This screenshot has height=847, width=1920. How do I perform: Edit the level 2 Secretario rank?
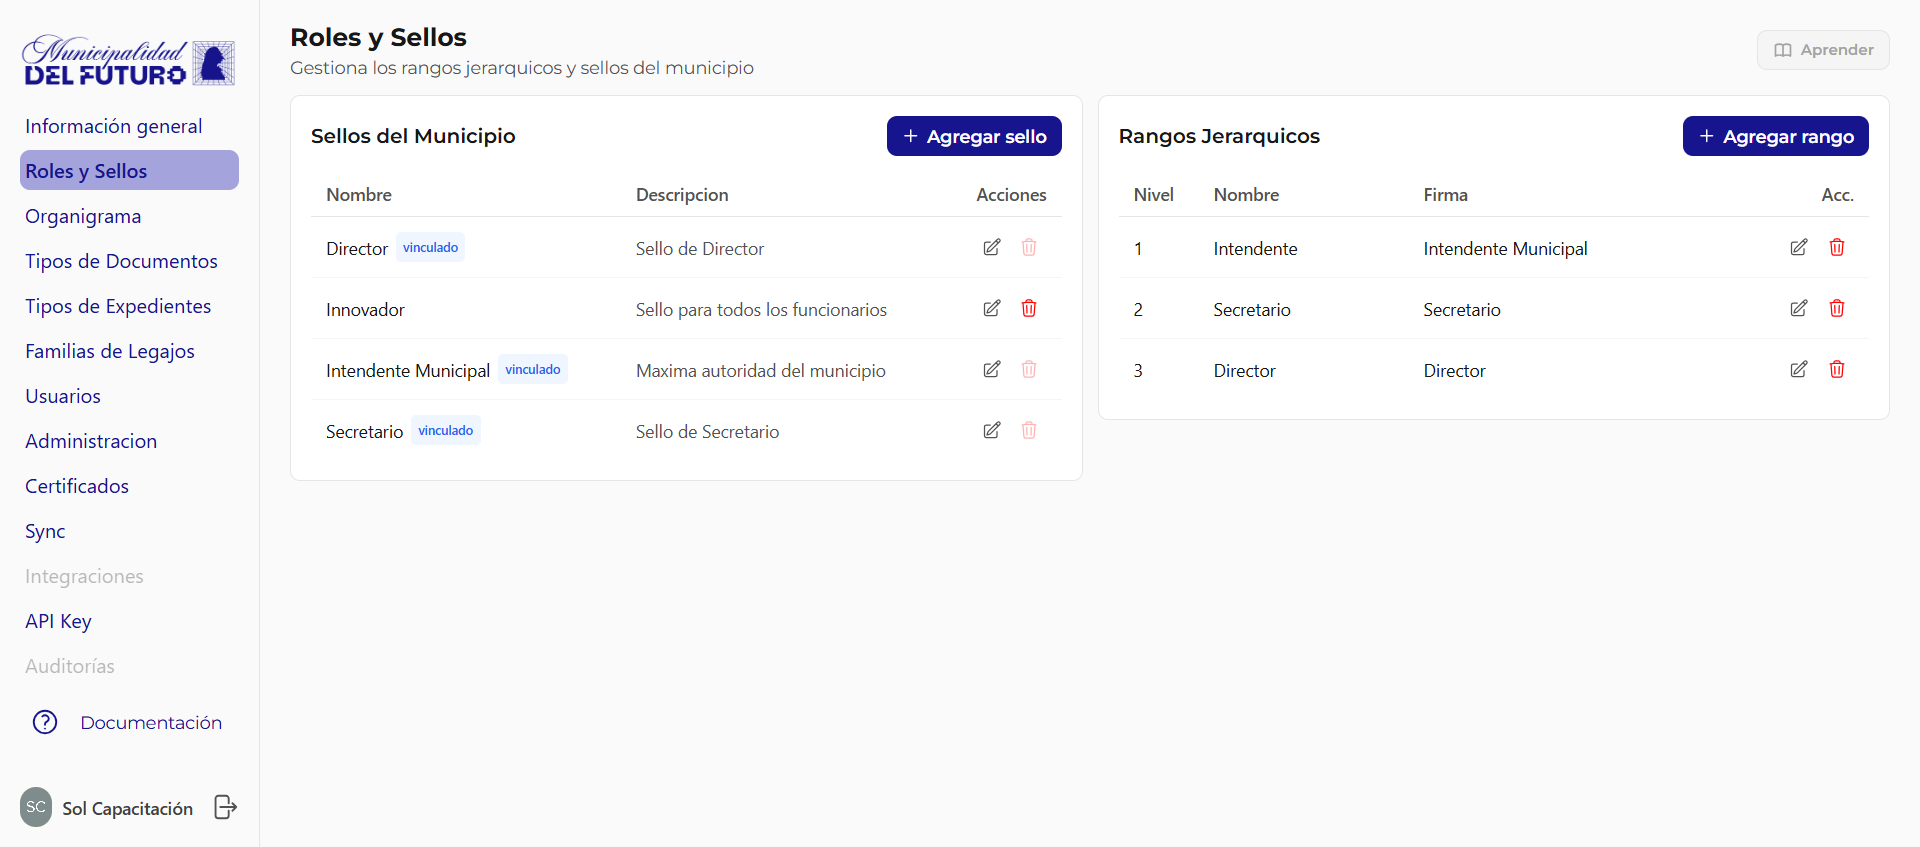pyautogui.click(x=1798, y=309)
